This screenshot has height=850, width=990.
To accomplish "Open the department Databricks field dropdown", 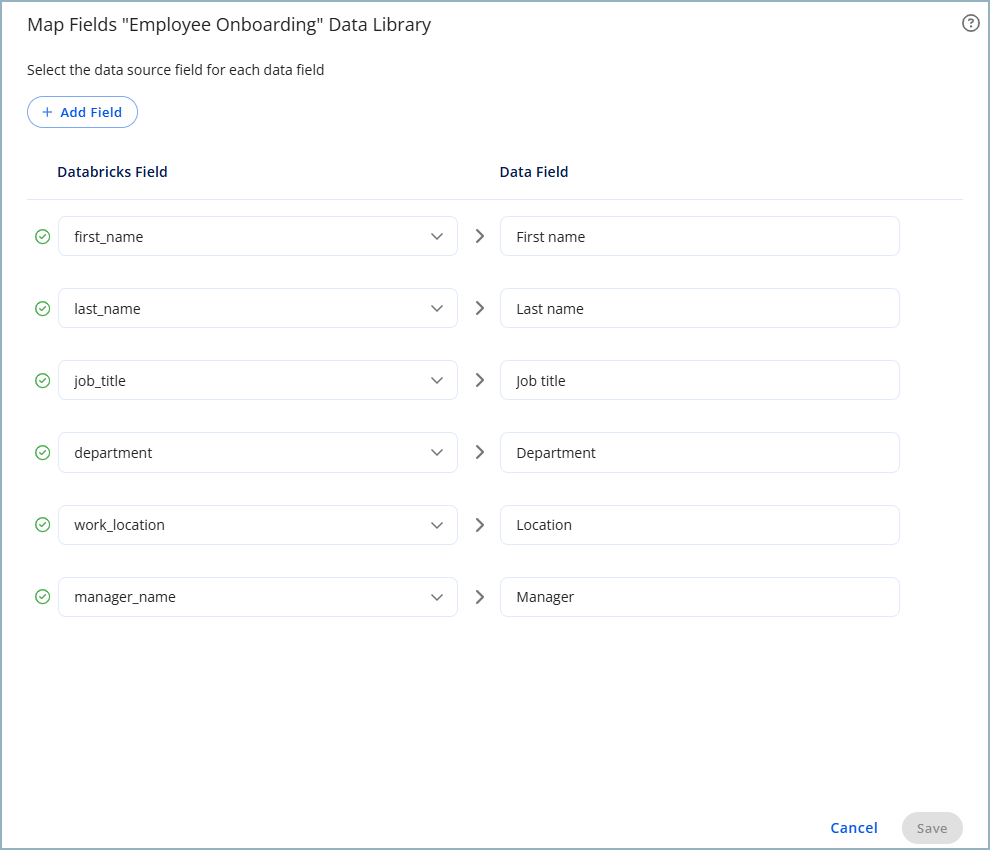I will click(436, 453).
